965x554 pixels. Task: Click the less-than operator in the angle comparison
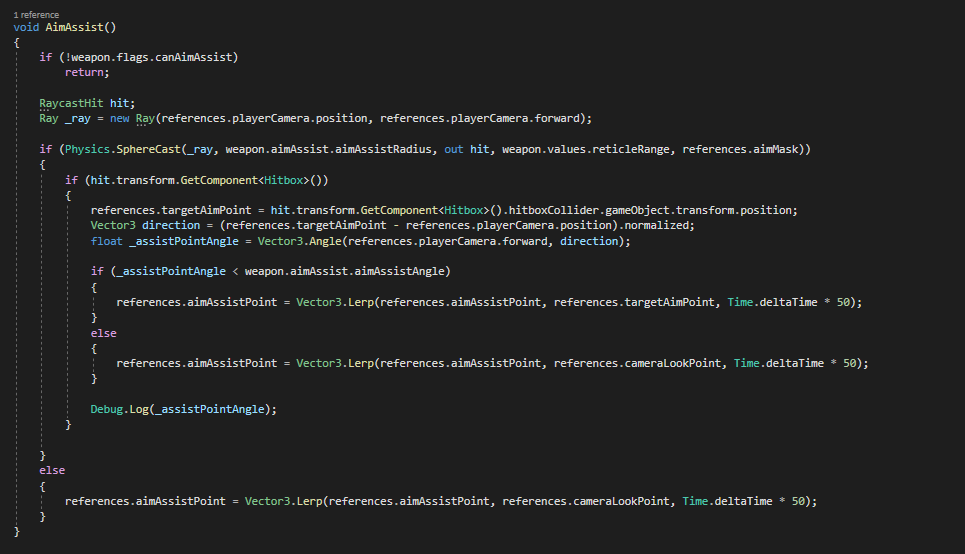pyautogui.click(x=235, y=271)
